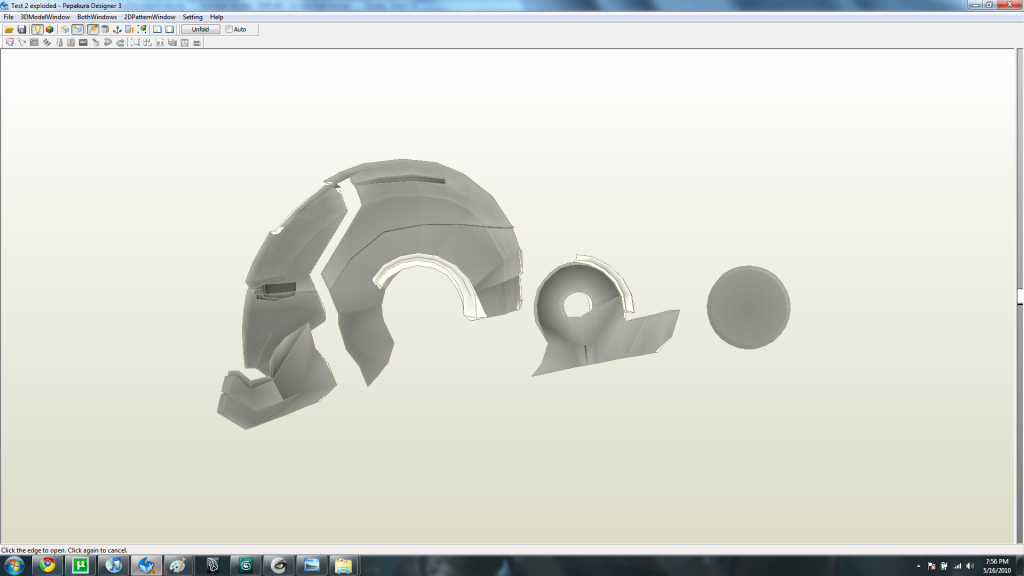Click the red selection cursor tool icon

(10, 42)
